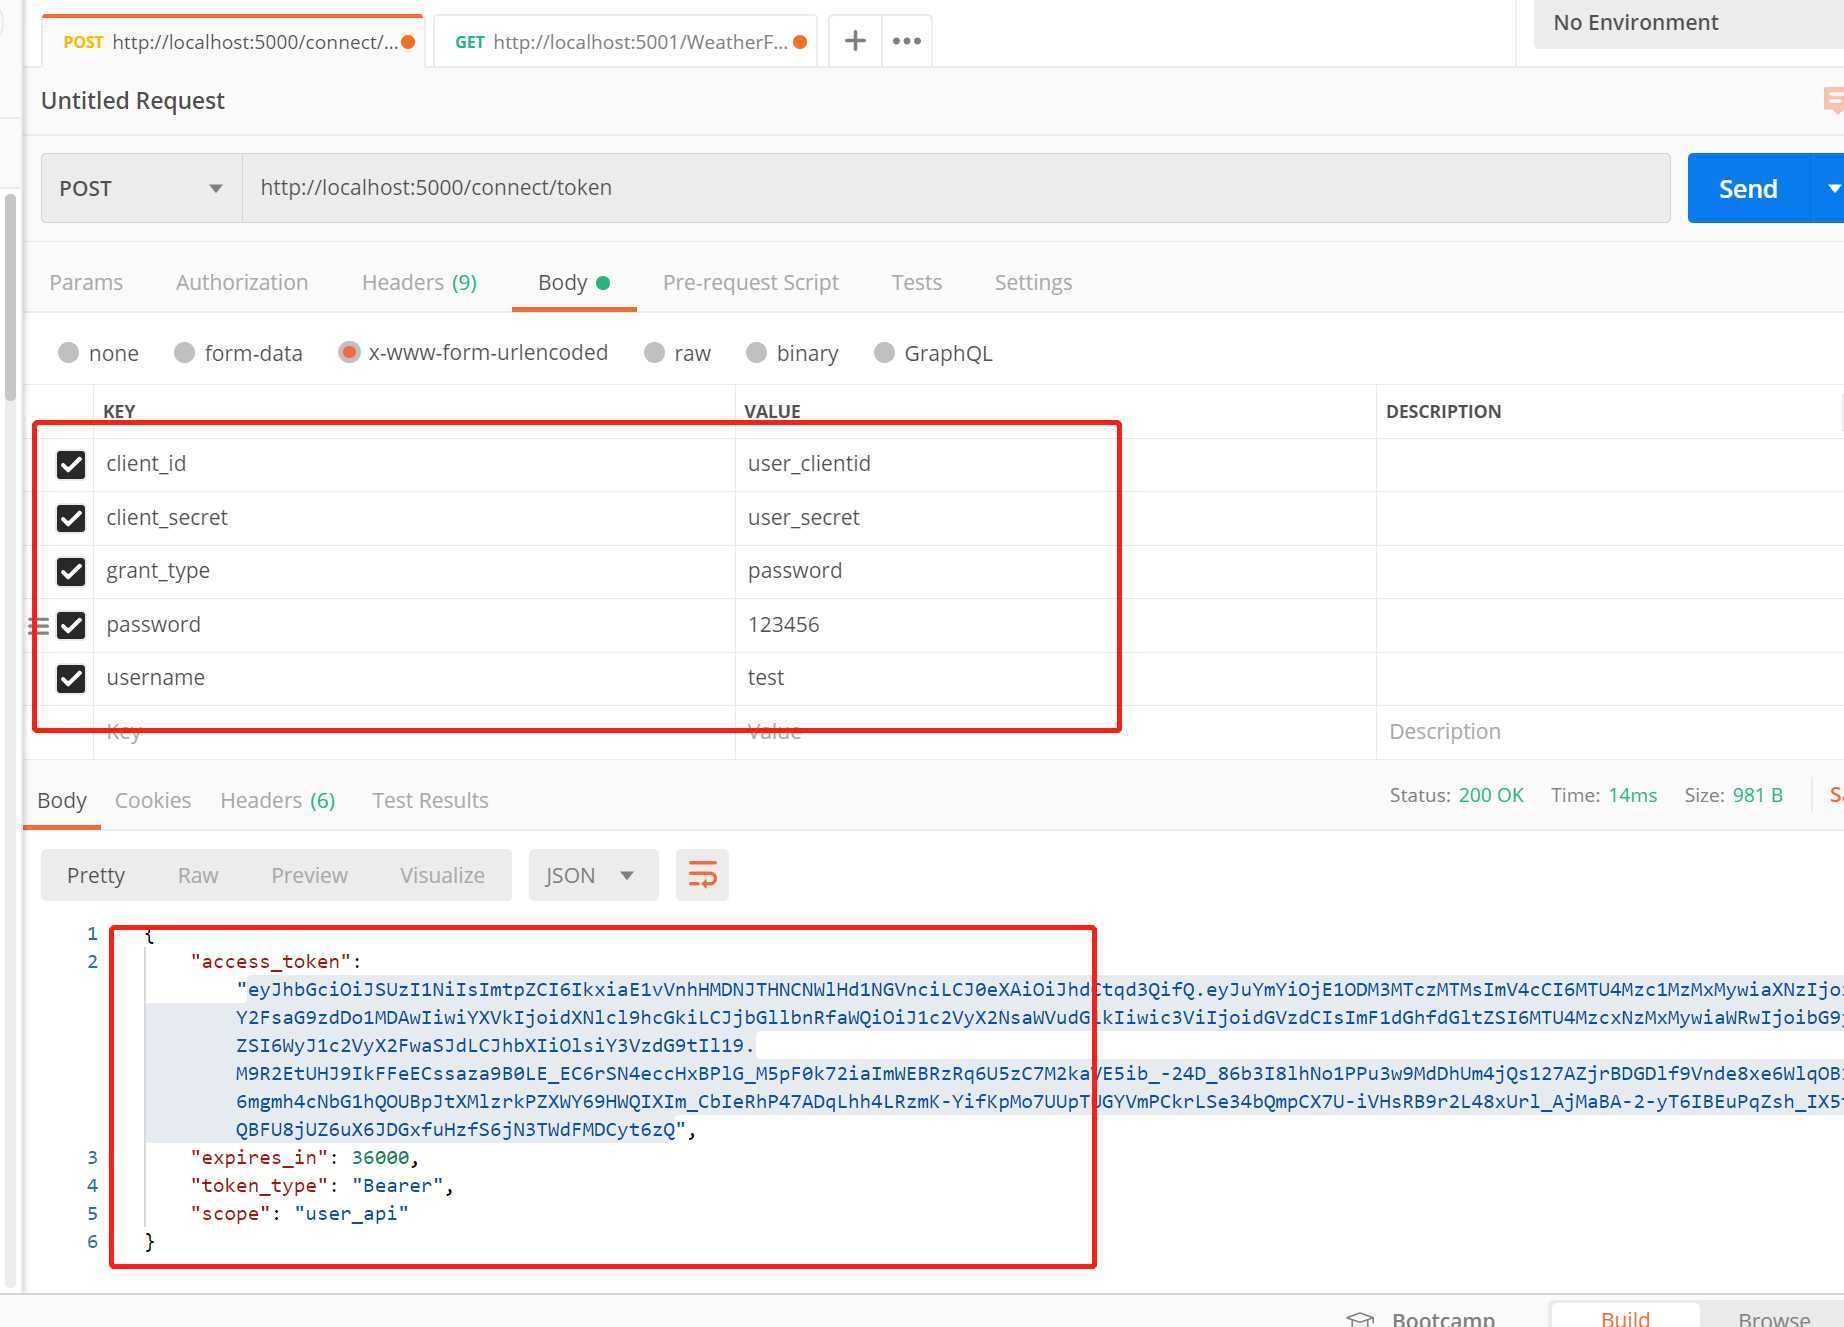The height and width of the screenshot is (1327, 1844).
Task: Click the orange unsaved dot on POST tab
Action: coord(408,42)
